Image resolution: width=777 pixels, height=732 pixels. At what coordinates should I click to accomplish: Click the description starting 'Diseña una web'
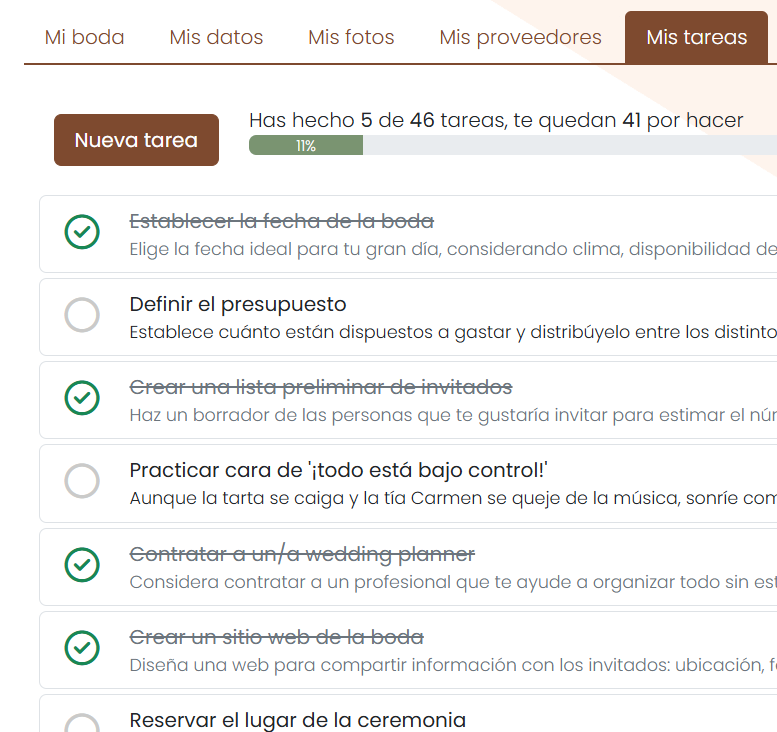coord(453,665)
